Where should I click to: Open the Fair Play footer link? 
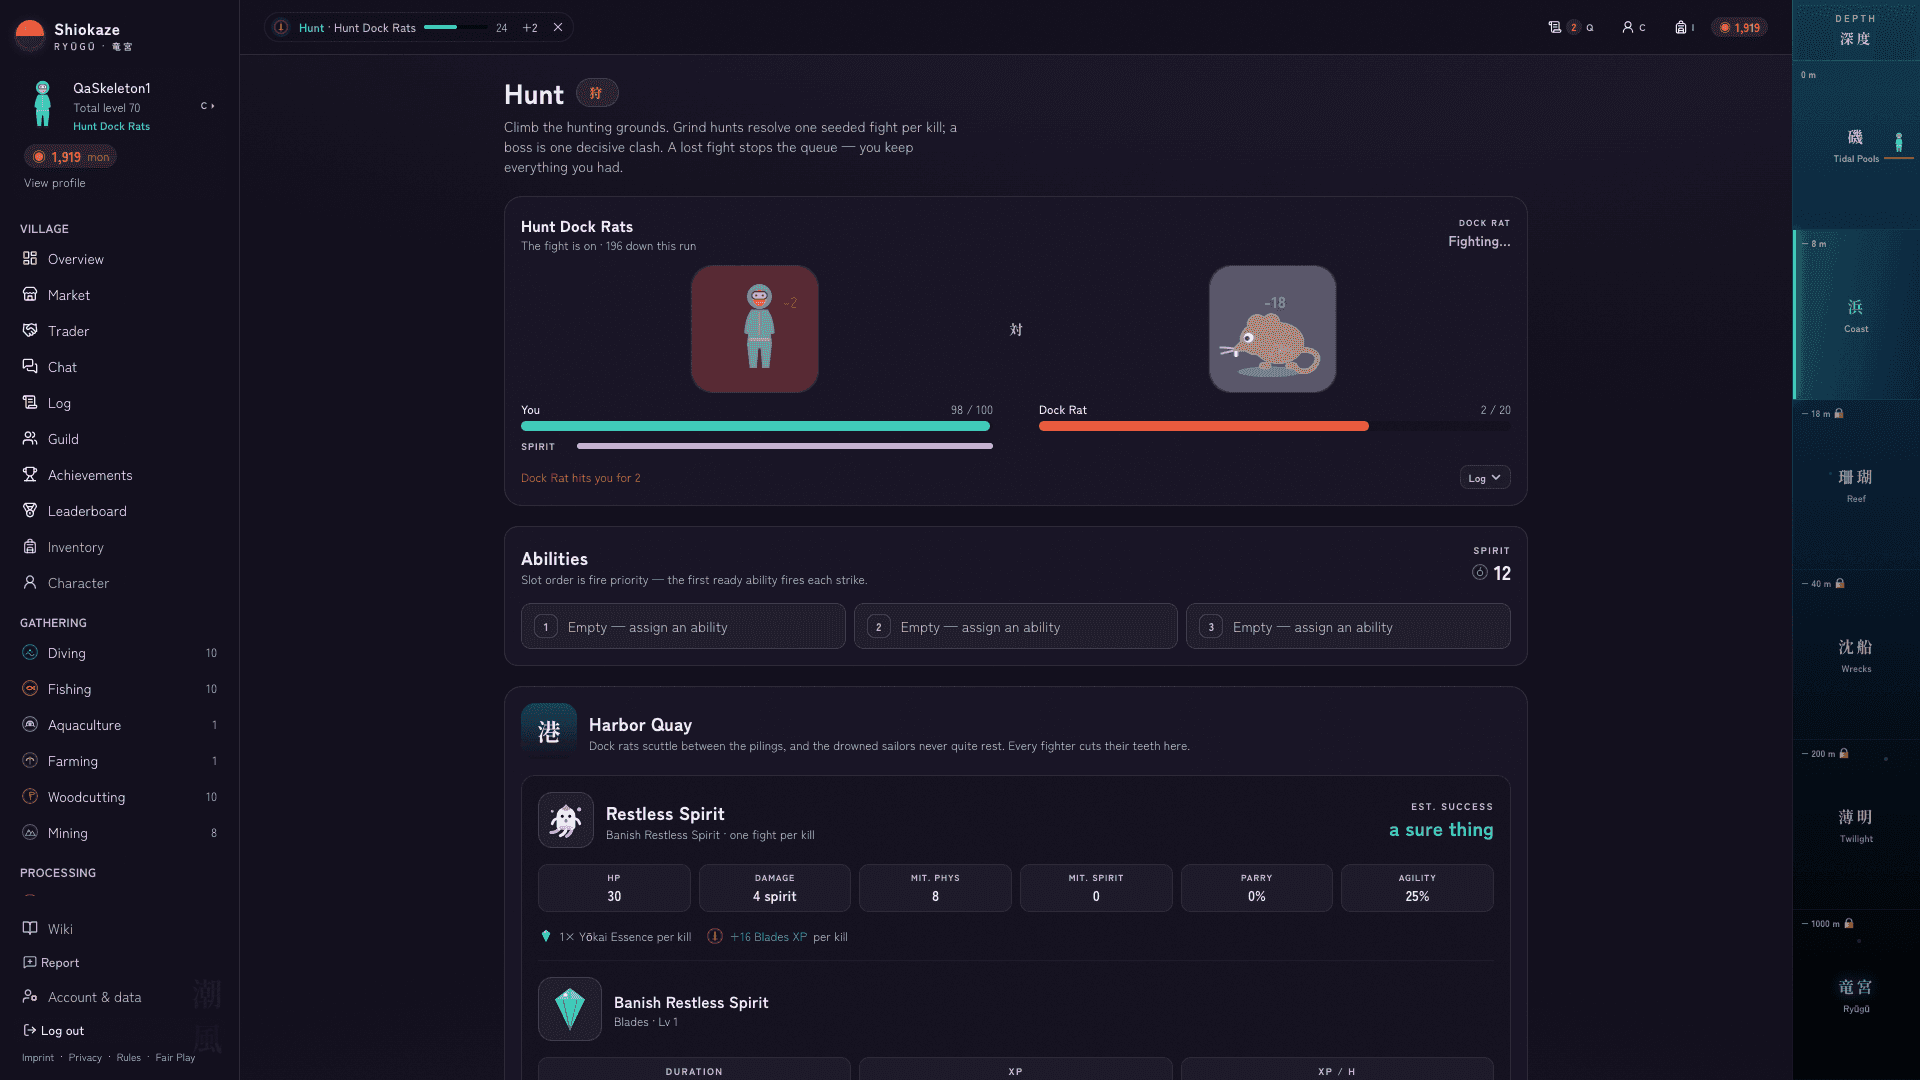[175, 1058]
